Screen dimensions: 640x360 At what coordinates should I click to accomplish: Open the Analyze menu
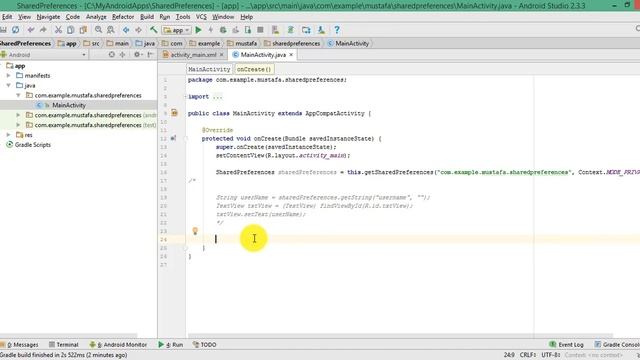(96, 17)
